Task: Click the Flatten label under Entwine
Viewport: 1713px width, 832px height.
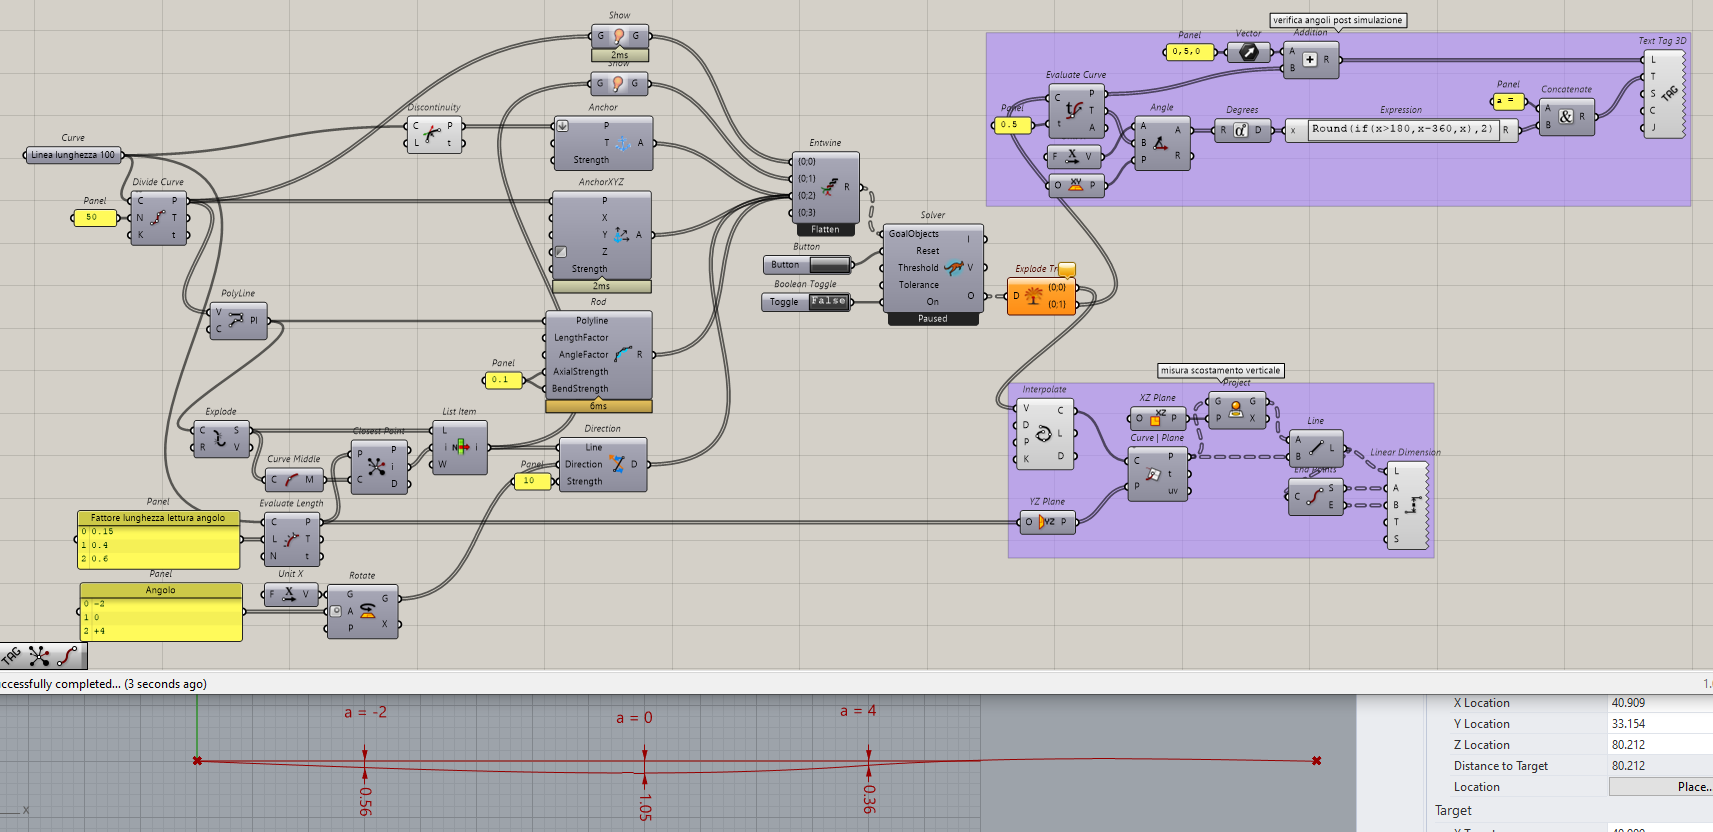Action: (x=825, y=230)
